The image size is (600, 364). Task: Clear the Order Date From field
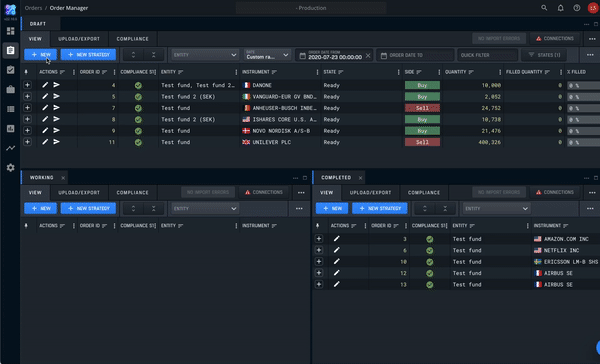pos(368,55)
